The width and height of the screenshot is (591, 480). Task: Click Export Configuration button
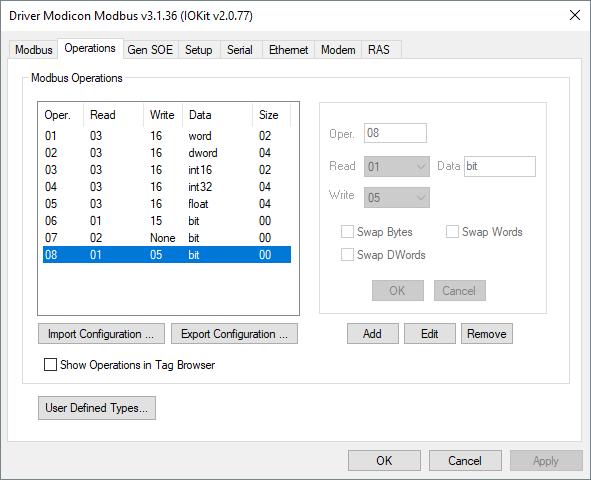click(234, 334)
